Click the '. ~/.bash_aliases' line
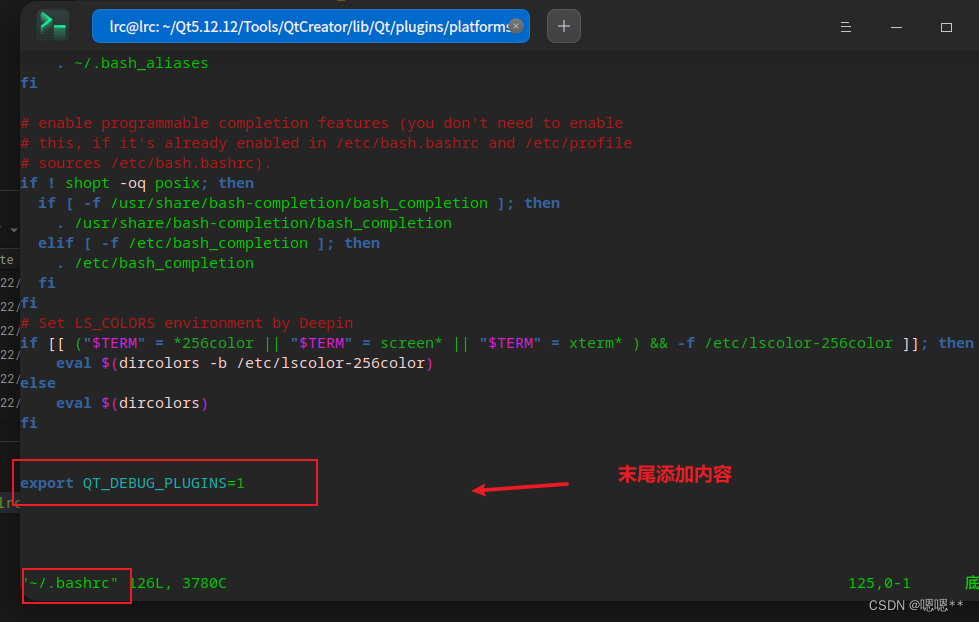 (132, 63)
